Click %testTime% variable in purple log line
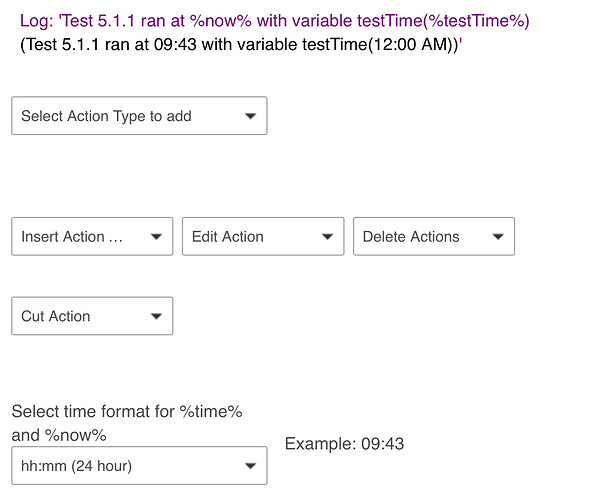This screenshot has height=500, width=590. coord(478,21)
